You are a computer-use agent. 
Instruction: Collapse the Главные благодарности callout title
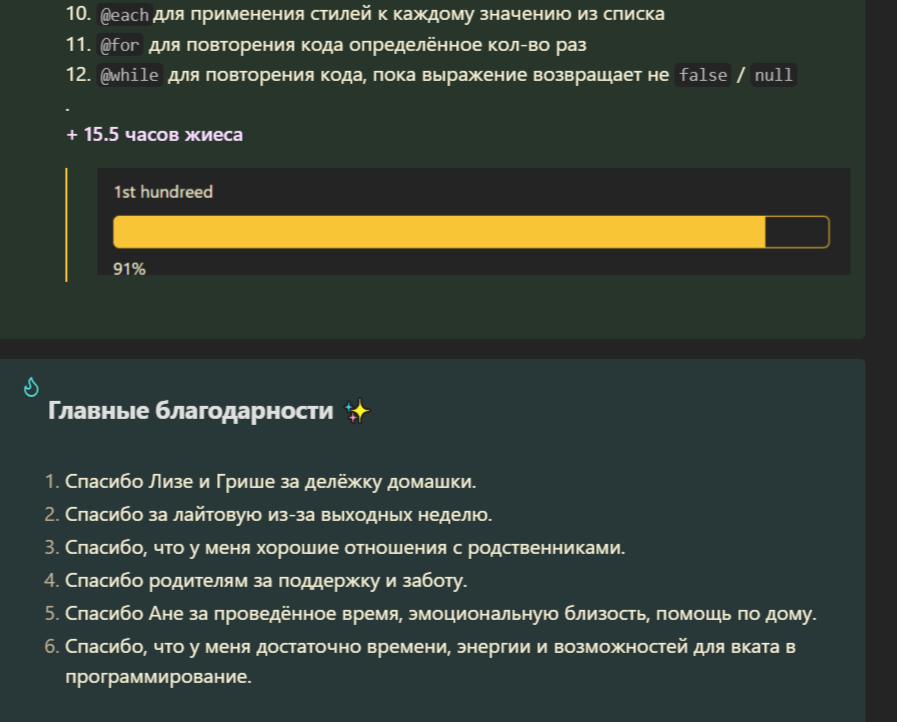point(190,411)
